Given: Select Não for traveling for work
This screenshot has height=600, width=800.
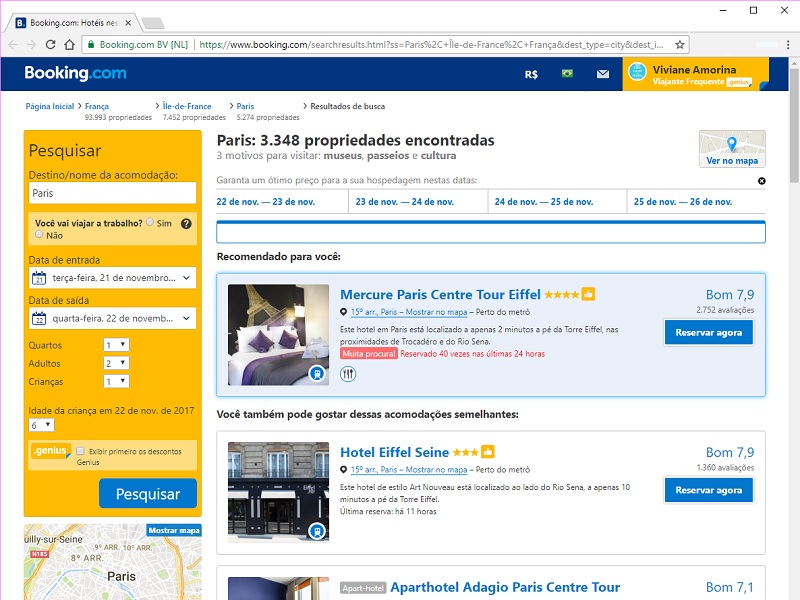Looking at the screenshot, I should pyautogui.click(x=39, y=234).
